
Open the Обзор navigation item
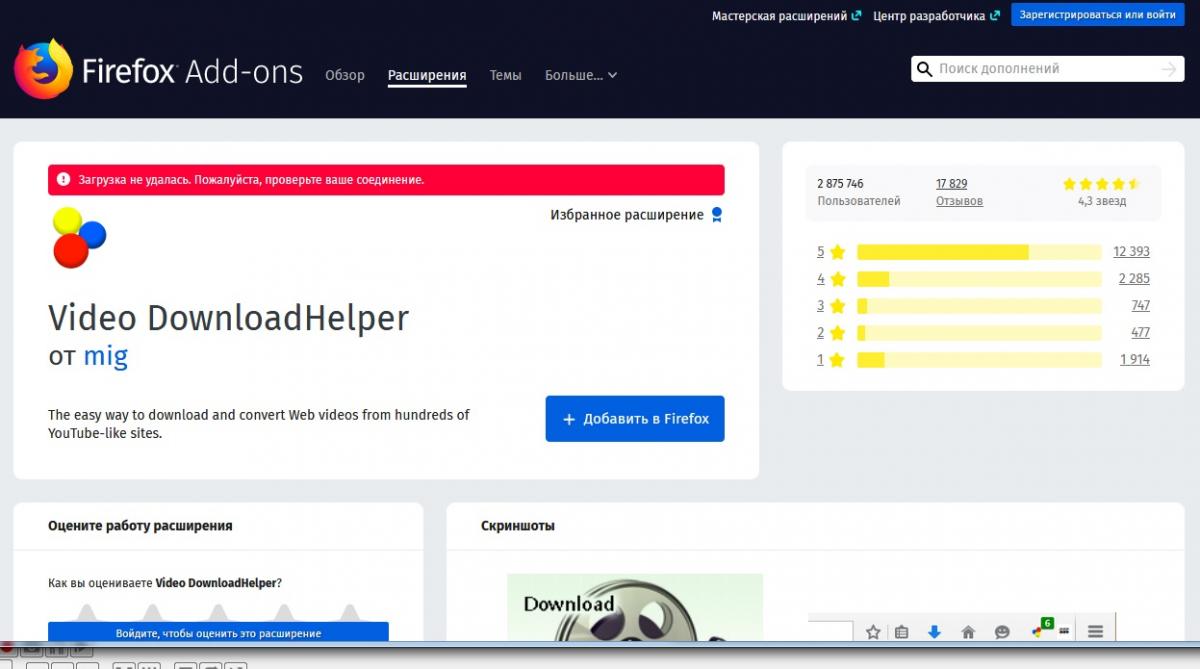click(344, 75)
